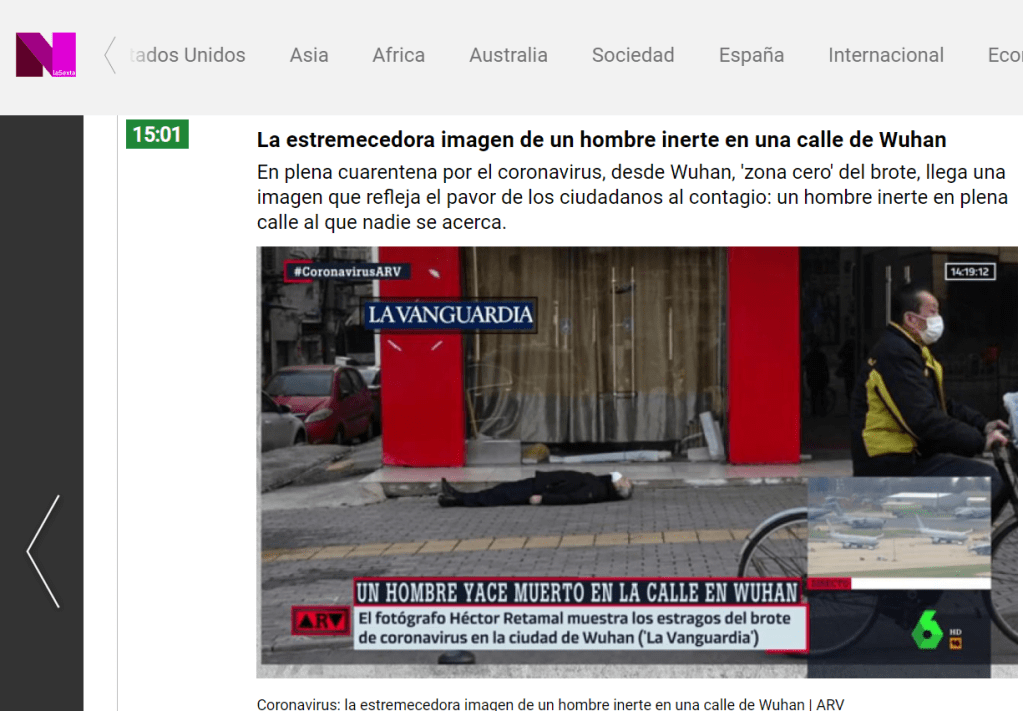Click the laSexta Noticias logo

[x=45, y=55]
